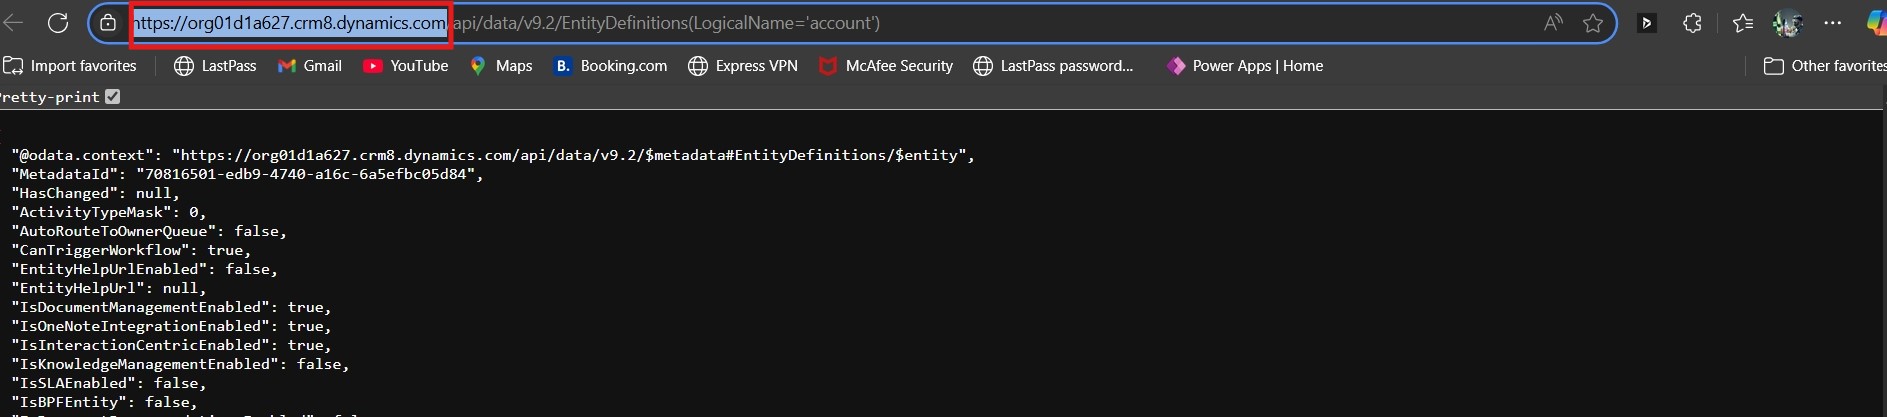Image resolution: width=1887 pixels, height=417 pixels.
Task: Add this page to favorites with the star icon
Action: click(1593, 23)
